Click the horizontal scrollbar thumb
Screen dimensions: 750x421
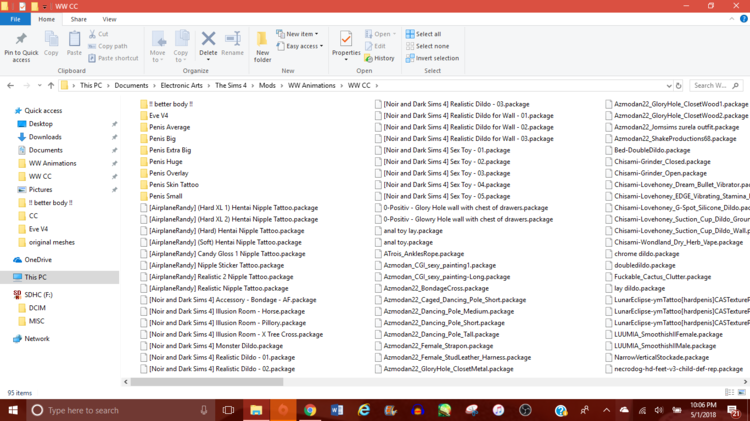(207, 382)
